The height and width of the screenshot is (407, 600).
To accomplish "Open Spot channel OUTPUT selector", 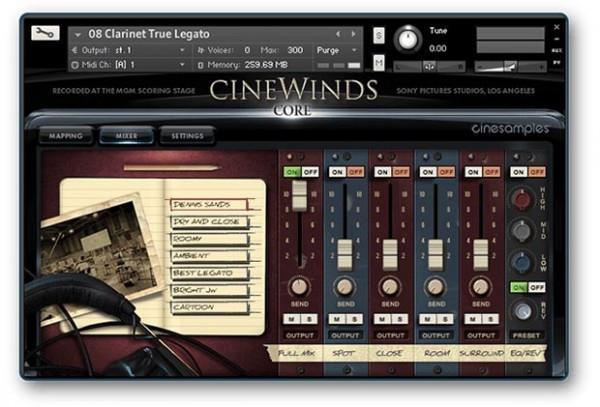I will point(345,335).
